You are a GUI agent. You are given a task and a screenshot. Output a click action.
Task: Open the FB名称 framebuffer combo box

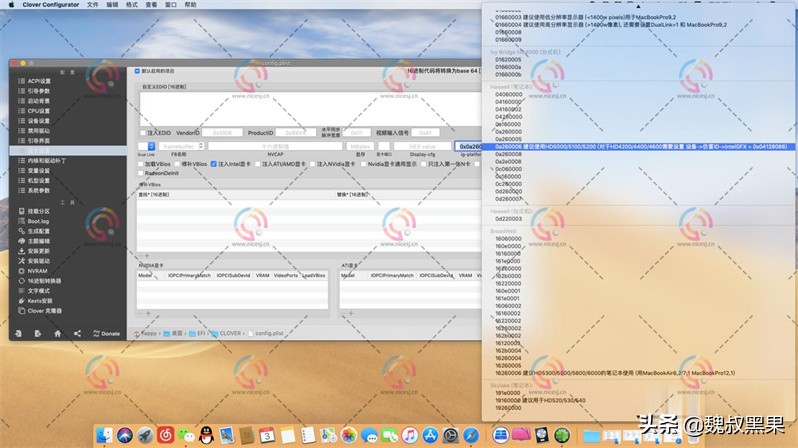182,146
